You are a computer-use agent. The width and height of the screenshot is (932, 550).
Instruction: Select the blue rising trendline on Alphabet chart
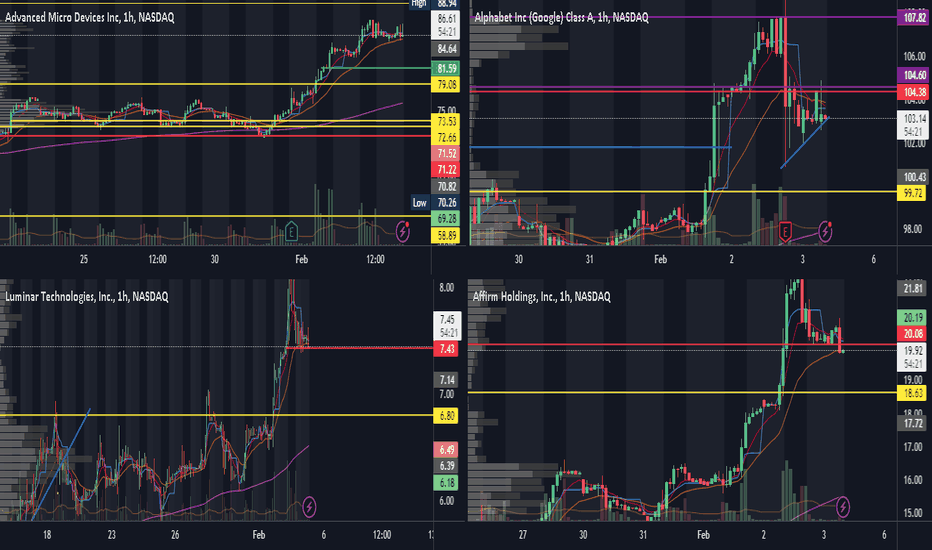click(804, 143)
